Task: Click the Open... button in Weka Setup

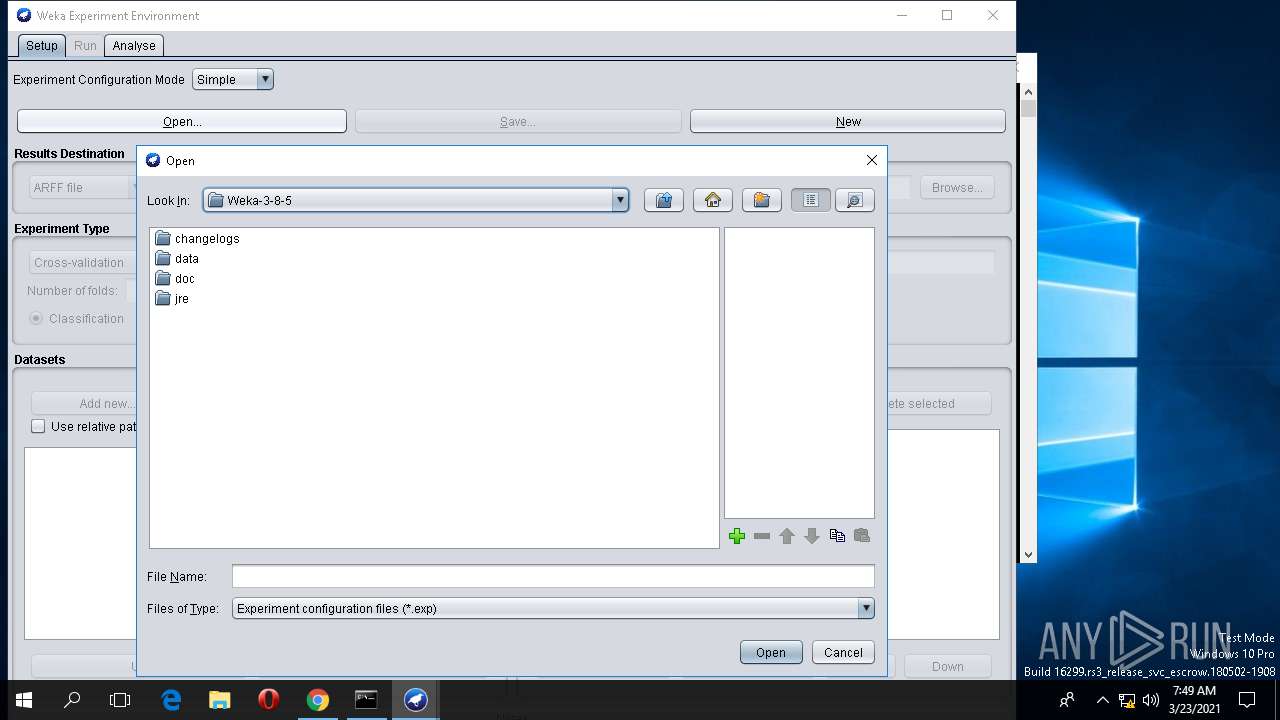Action: [x=182, y=121]
